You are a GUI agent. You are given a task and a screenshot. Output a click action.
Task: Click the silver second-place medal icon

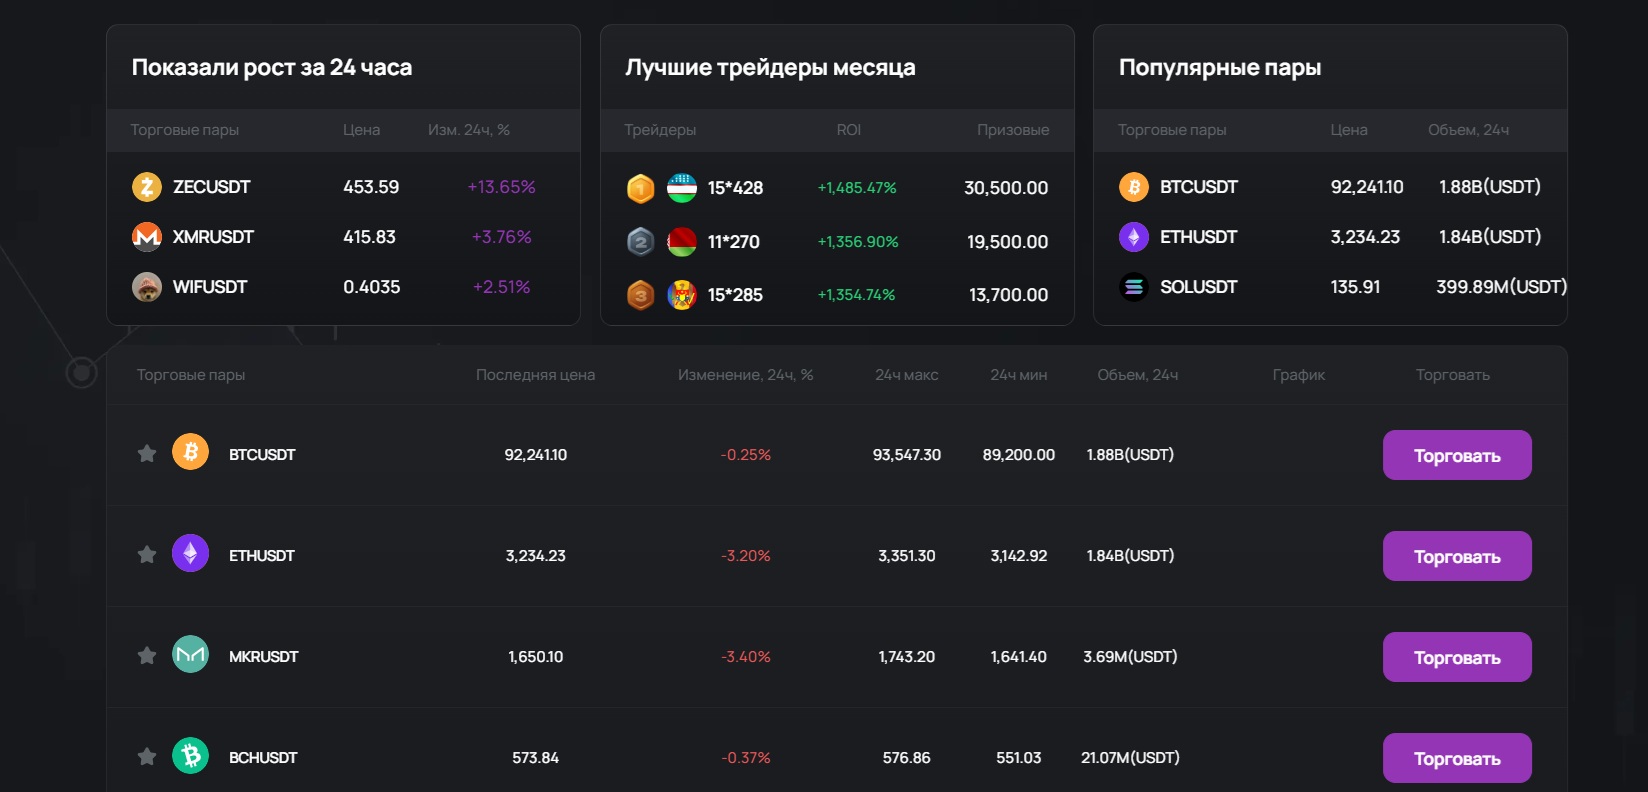pos(641,241)
